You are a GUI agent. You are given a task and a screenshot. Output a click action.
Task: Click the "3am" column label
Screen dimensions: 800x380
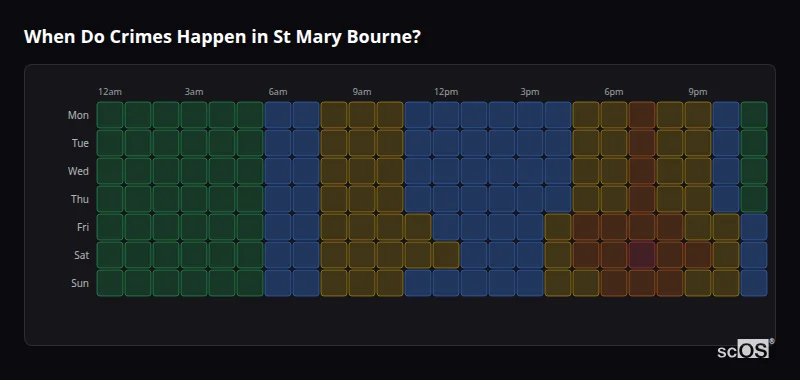click(194, 92)
